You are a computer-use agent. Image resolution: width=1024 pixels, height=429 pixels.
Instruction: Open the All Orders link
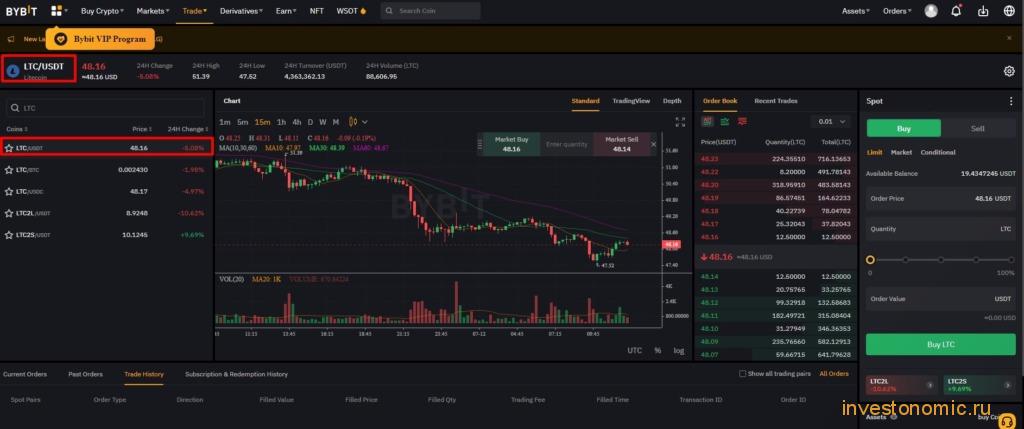click(x=834, y=374)
